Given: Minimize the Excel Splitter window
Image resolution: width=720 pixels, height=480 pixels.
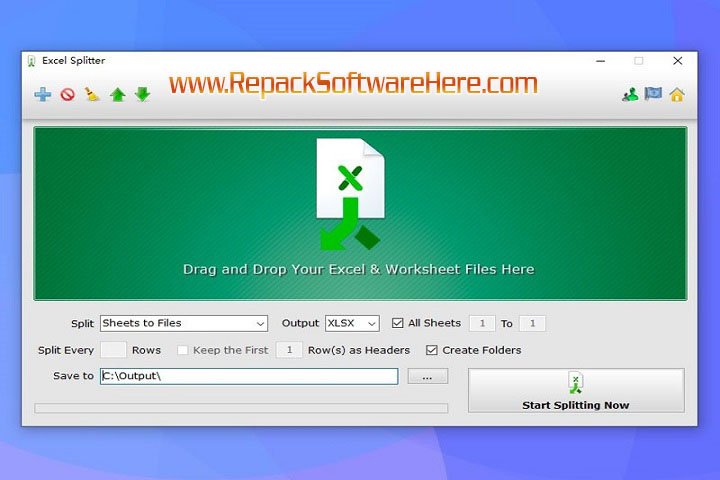Looking at the screenshot, I should click(601, 61).
